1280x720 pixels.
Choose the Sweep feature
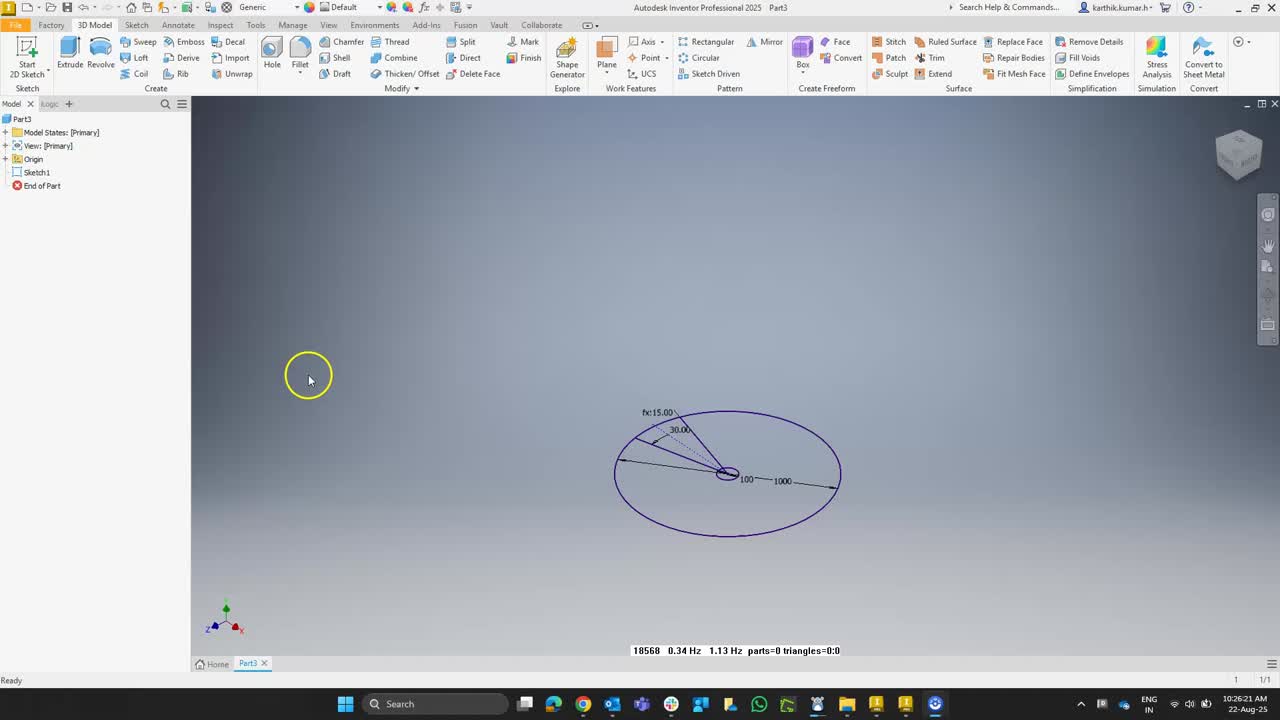click(x=138, y=42)
